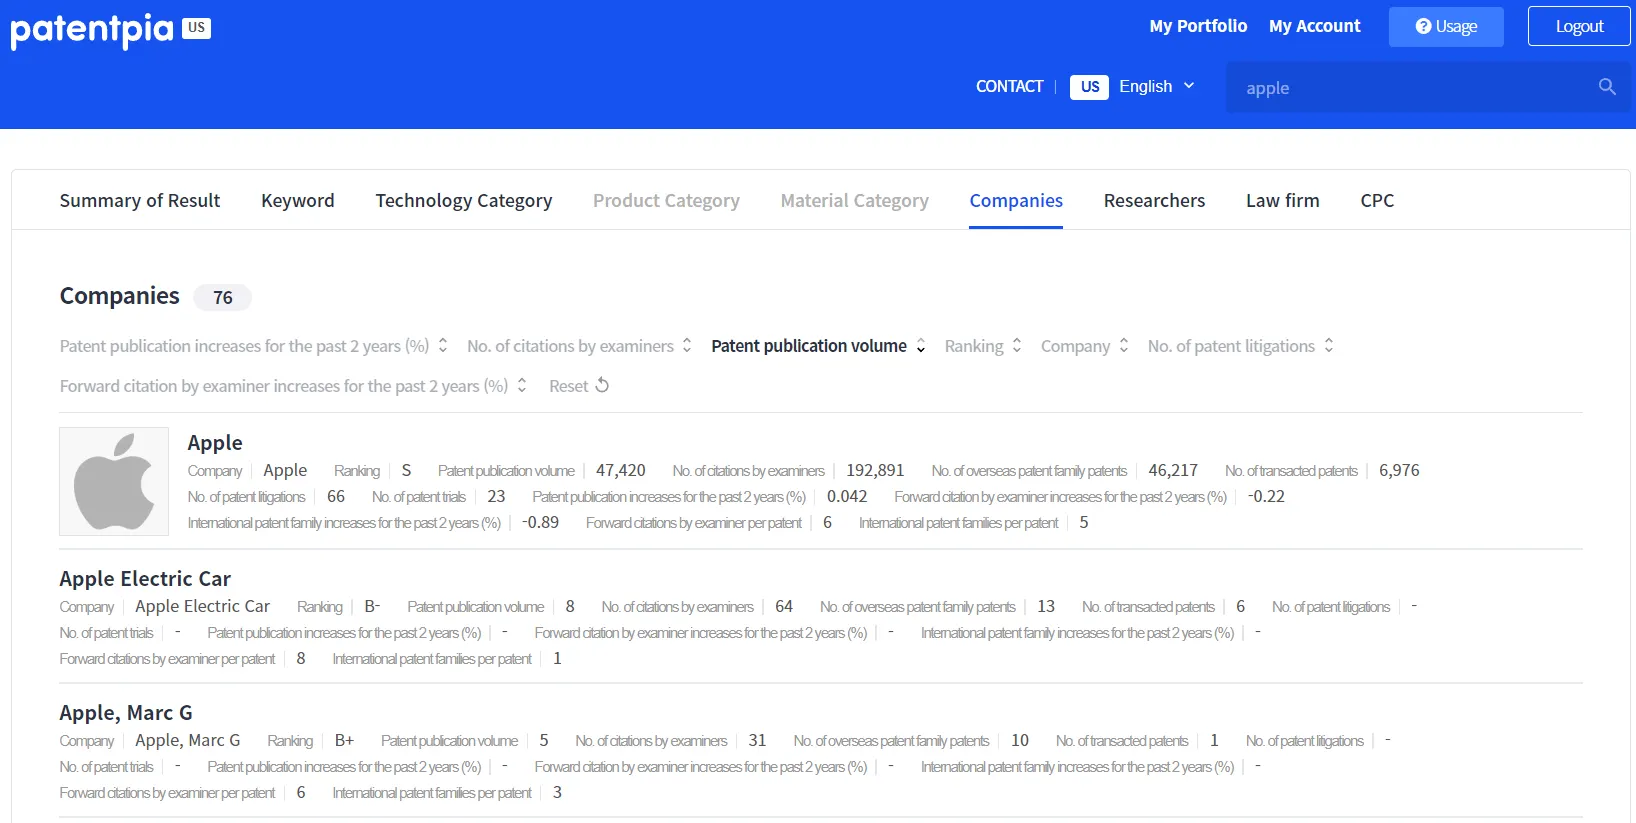Open the Technology Category tab
This screenshot has height=823, width=1636.
pos(464,201)
